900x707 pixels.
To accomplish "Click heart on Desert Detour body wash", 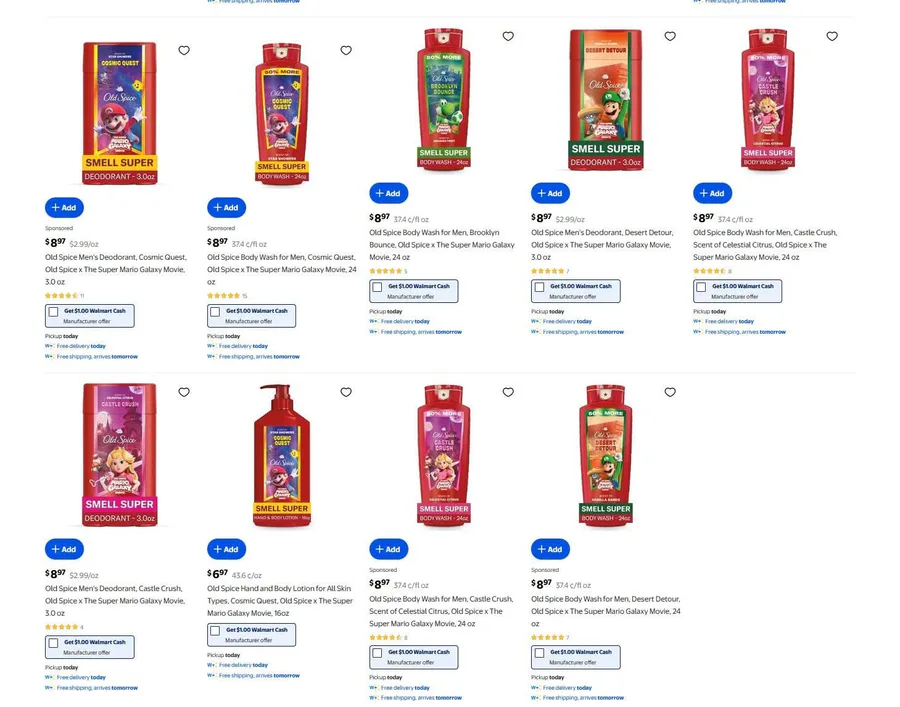I will (x=670, y=393).
